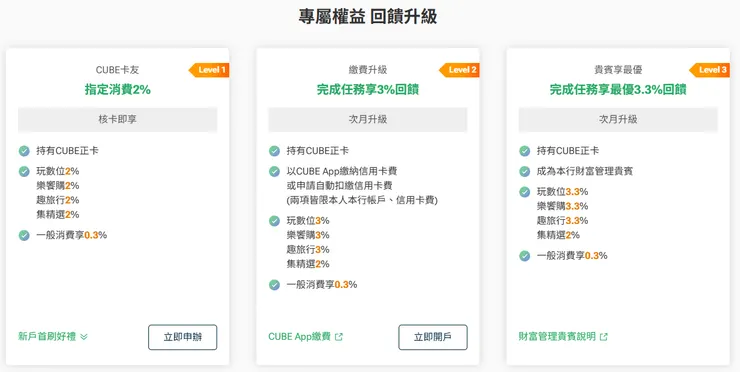Image resolution: width=740 pixels, height=372 pixels.
Task: Click the check icon beside 一般消費享0.3% in the Level 3 card
Action: [524, 256]
